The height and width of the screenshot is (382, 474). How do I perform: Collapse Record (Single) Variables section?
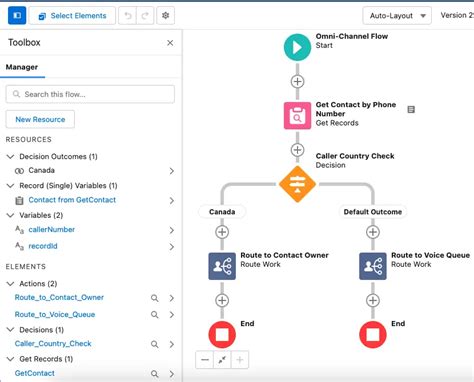click(x=10, y=185)
